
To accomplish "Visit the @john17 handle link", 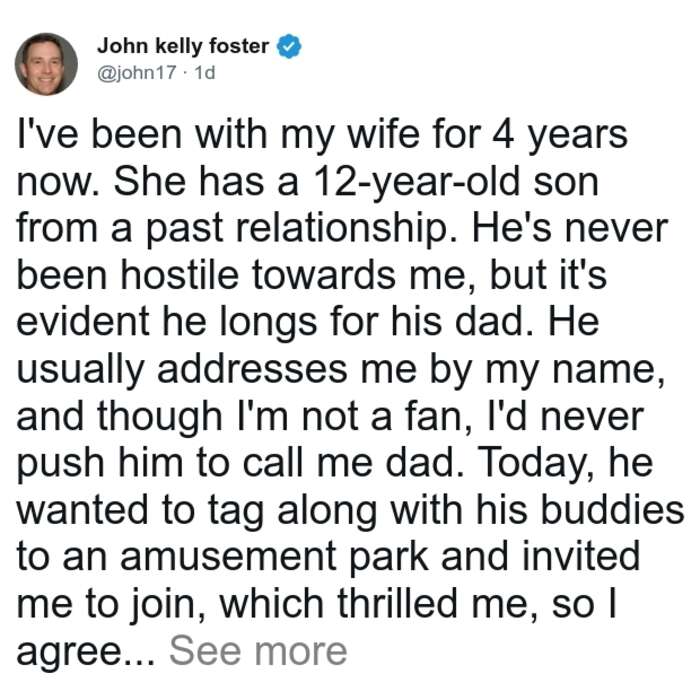I will tap(137, 72).
